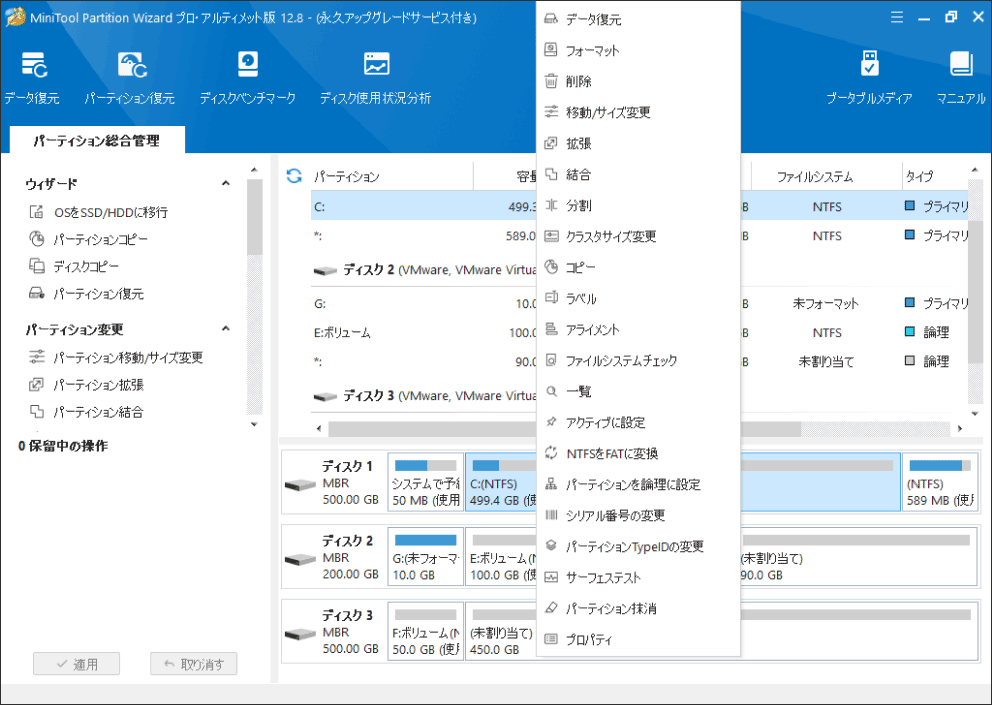992x705 pixels.
Task: Select the パーティション総合管理 tab
Action: (x=97, y=140)
